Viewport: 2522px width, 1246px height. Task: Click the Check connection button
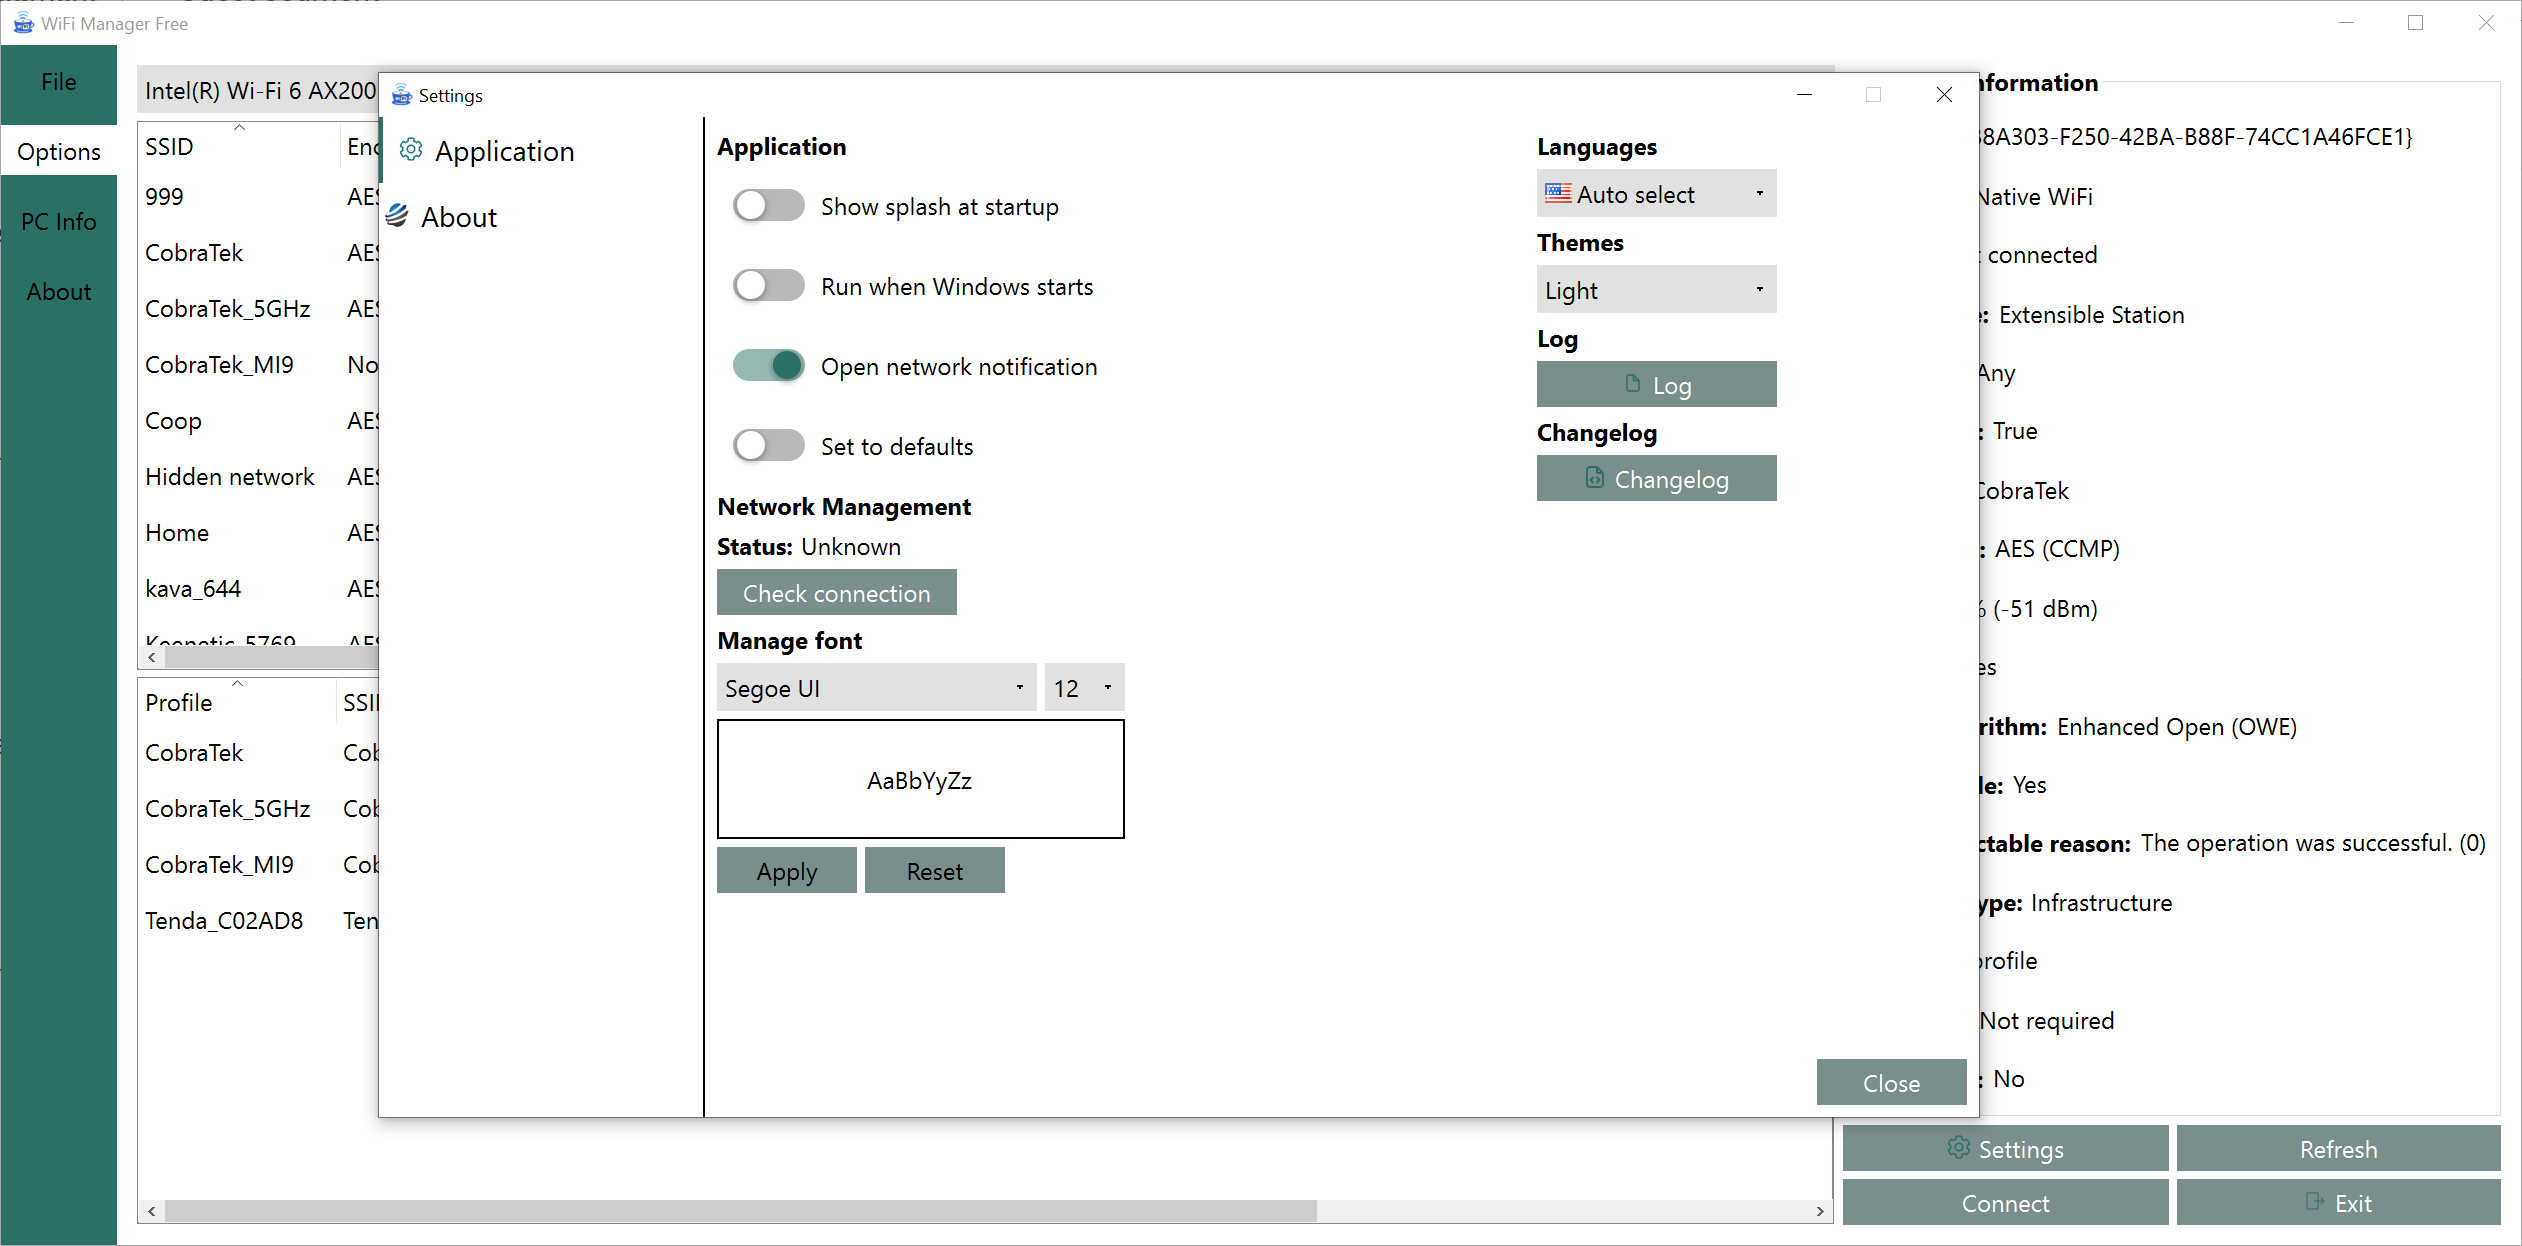836,592
